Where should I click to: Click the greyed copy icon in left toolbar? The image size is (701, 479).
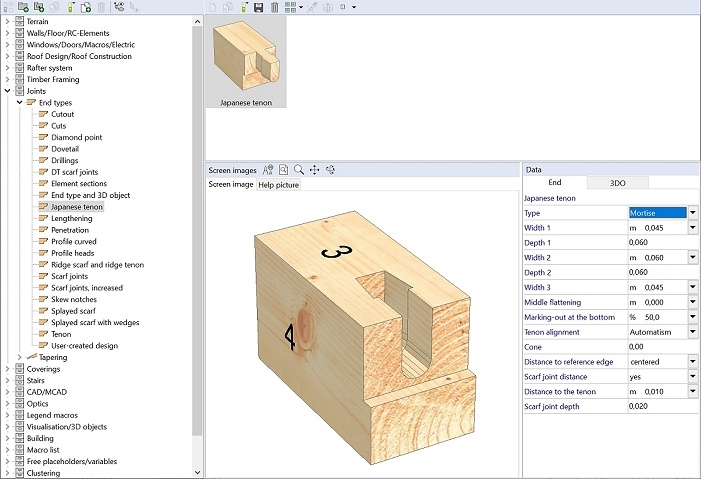tap(55, 7)
